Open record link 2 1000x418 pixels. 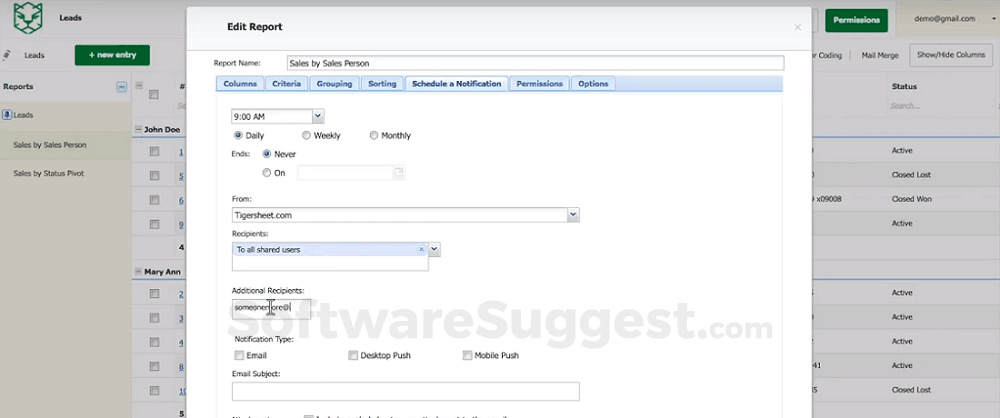coord(181,294)
